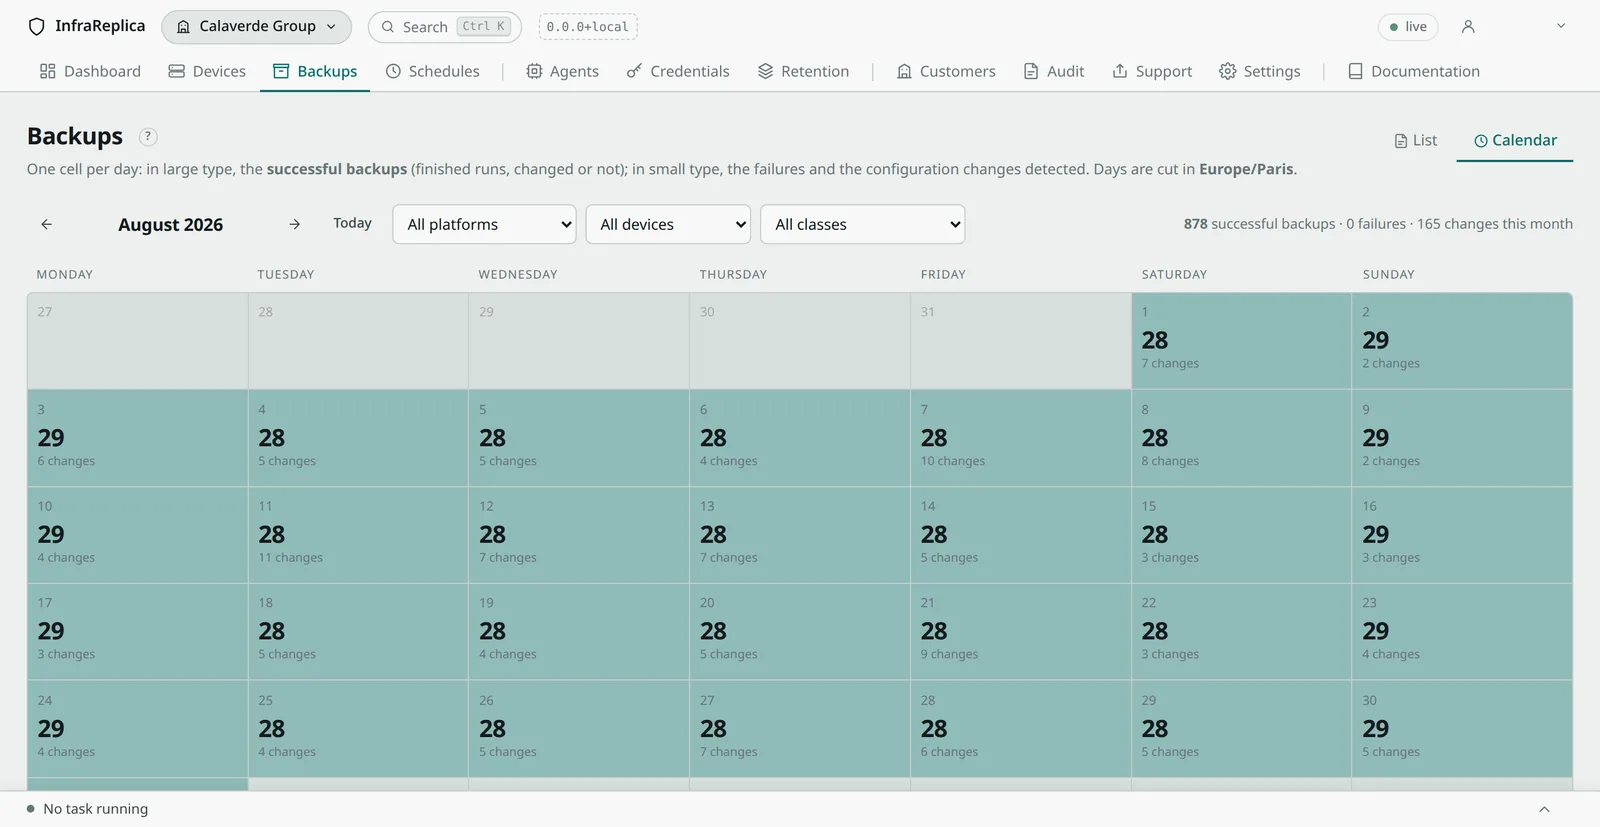The image size is (1600, 827).
Task: Click the InfraReplica shield logo
Action: (x=37, y=27)
